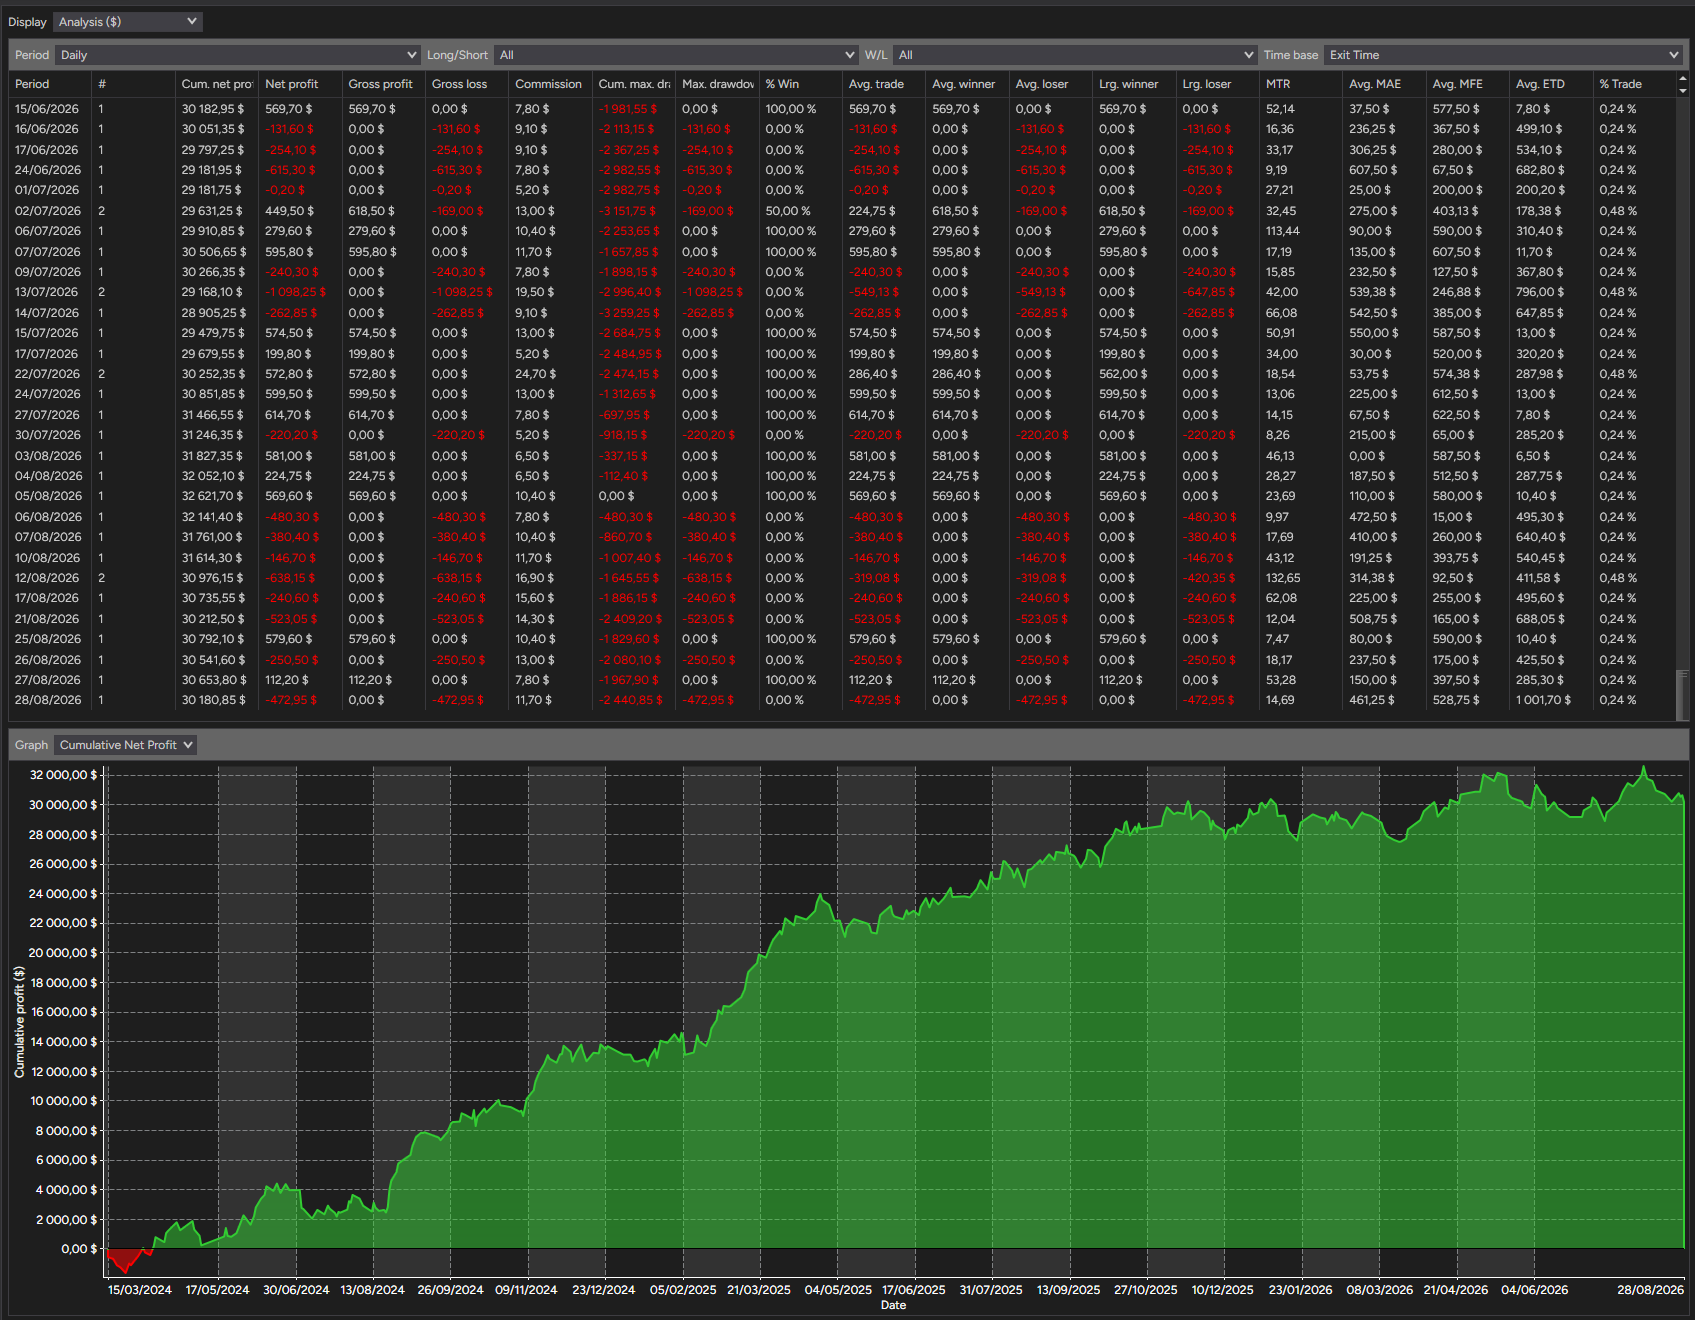Open the Period dropdown set to Daily

[238, 55]
